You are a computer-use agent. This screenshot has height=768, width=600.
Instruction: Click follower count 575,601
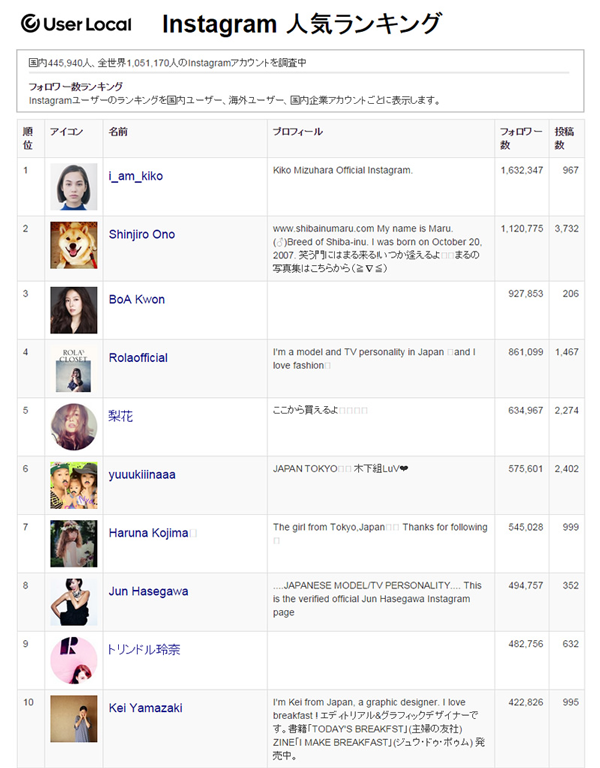[526, 469]
